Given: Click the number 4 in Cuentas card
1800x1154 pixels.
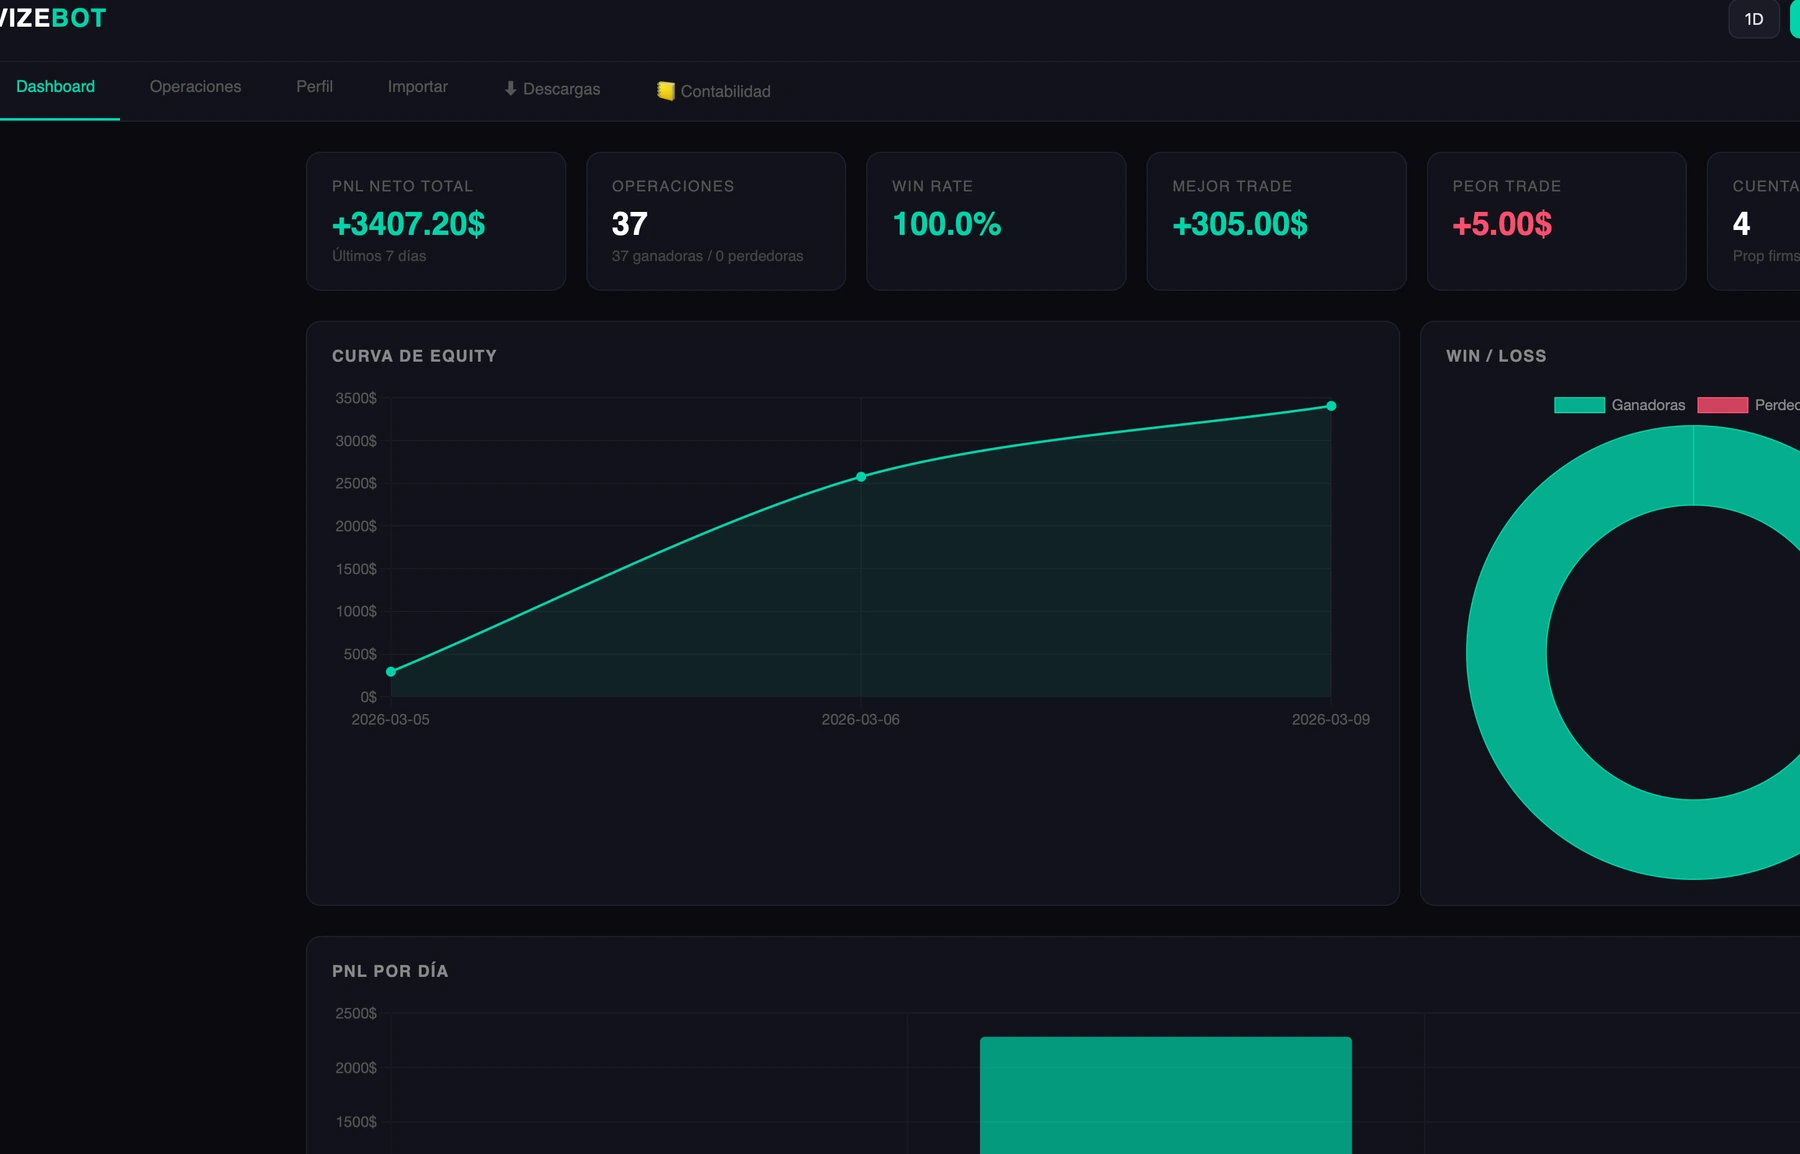Looking at the screenshot, I should 1741,224.
